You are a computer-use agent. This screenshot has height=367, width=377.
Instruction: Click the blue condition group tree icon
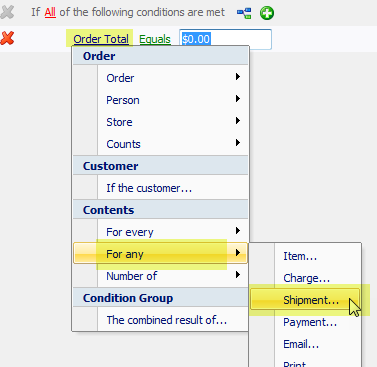244,13
